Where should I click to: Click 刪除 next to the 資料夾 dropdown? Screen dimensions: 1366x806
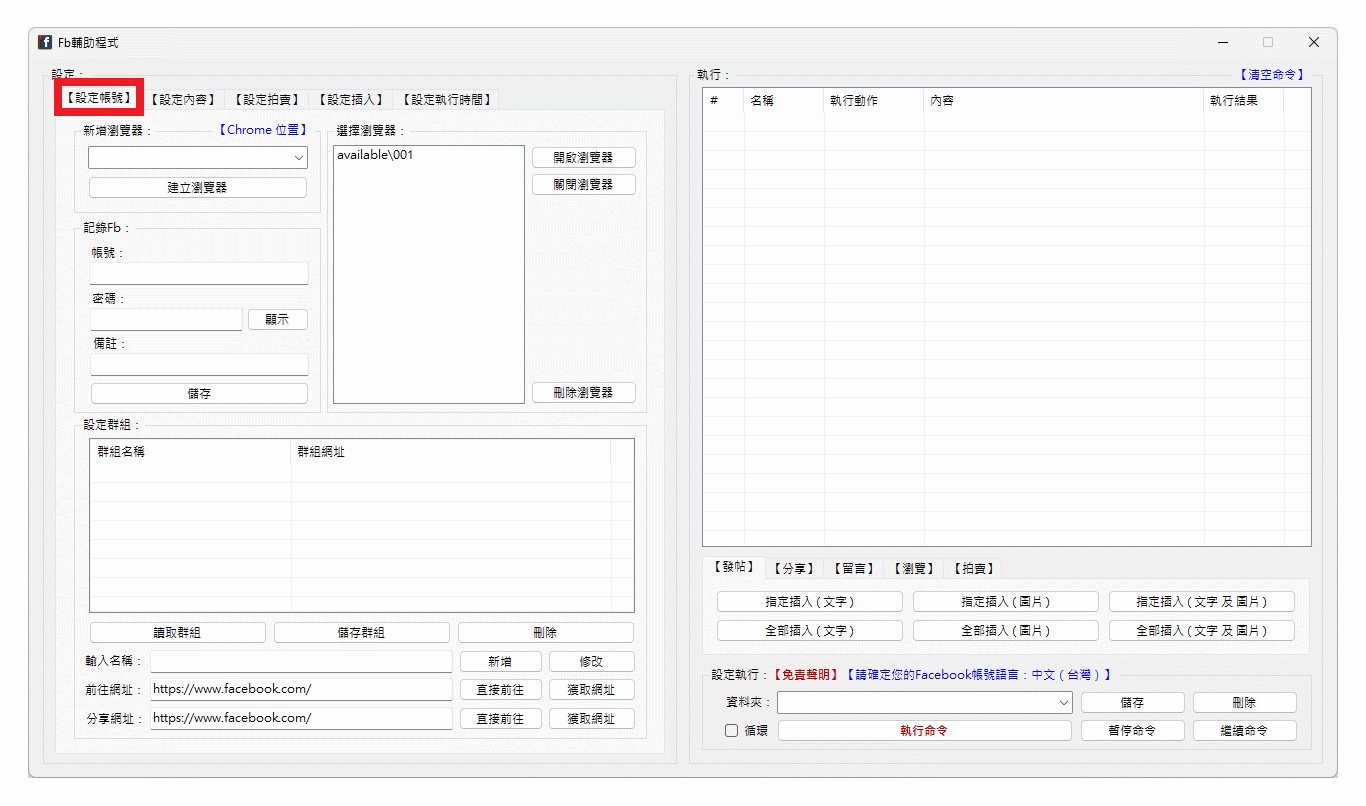click(1245, 703)
